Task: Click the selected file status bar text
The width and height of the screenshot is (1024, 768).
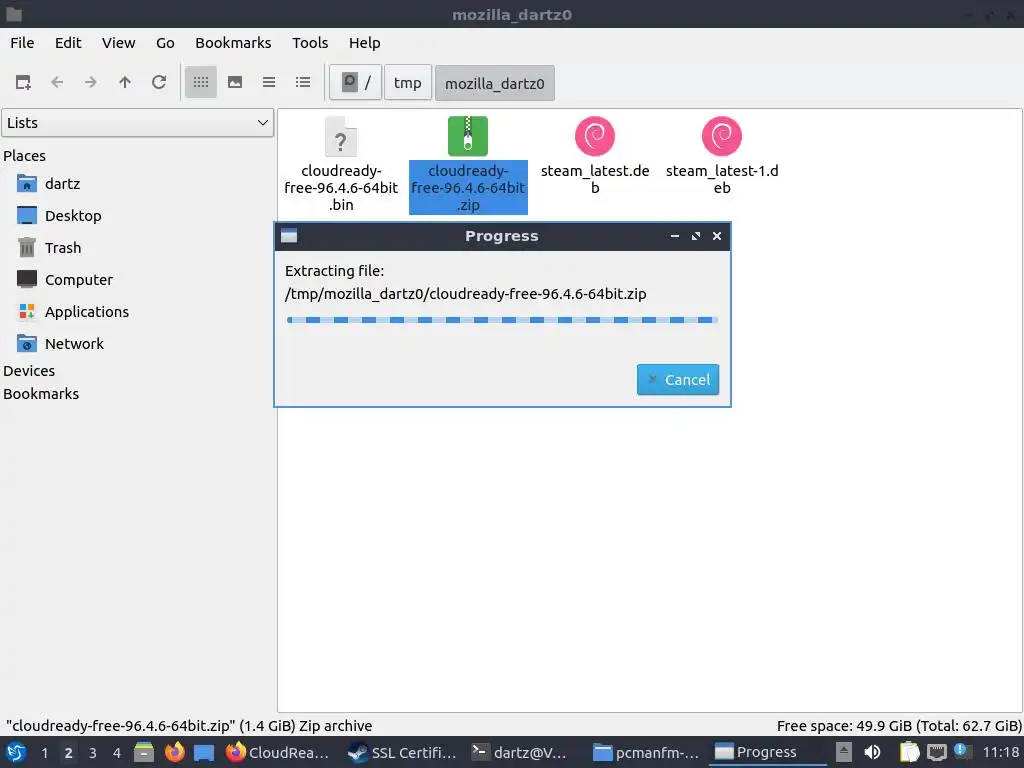Action: pos(189,726)
